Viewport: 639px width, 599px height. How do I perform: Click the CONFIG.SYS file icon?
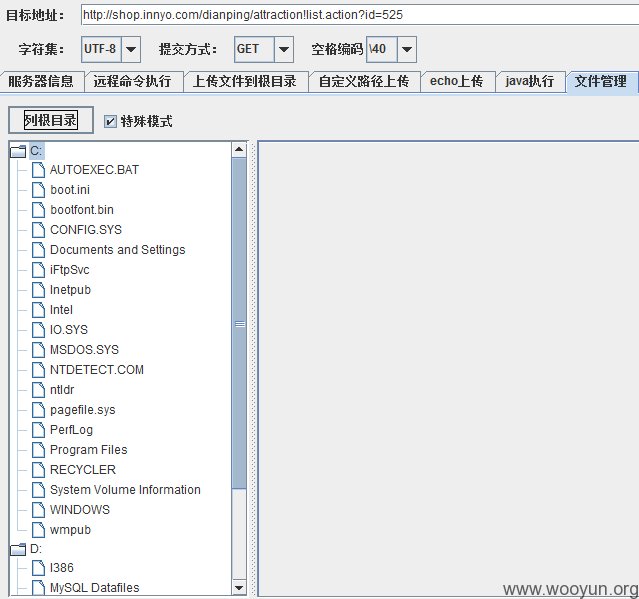[x=38, y=229]
